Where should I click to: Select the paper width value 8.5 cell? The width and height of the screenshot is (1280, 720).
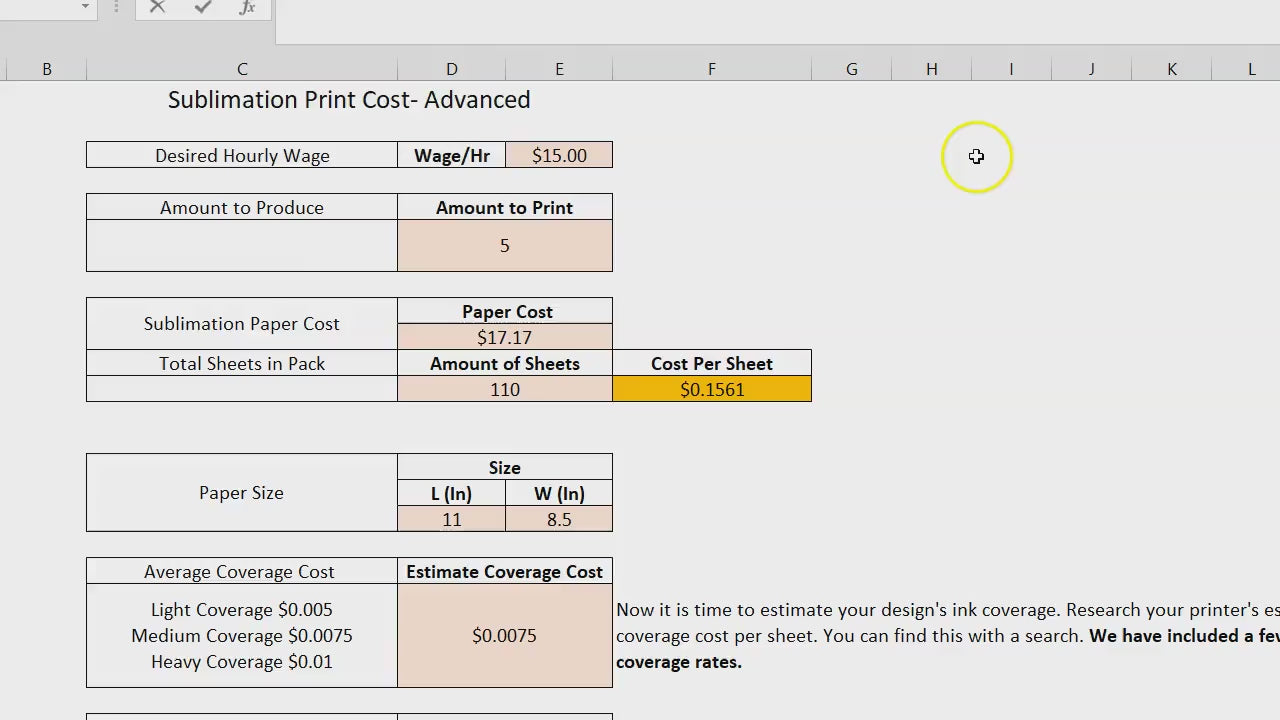pos(559,520)
